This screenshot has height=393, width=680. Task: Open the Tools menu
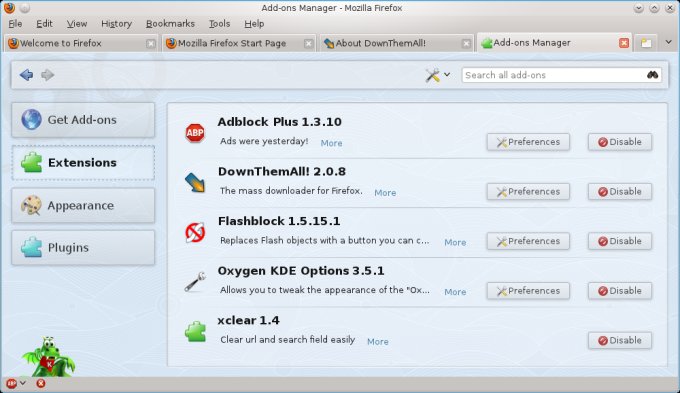219,23
